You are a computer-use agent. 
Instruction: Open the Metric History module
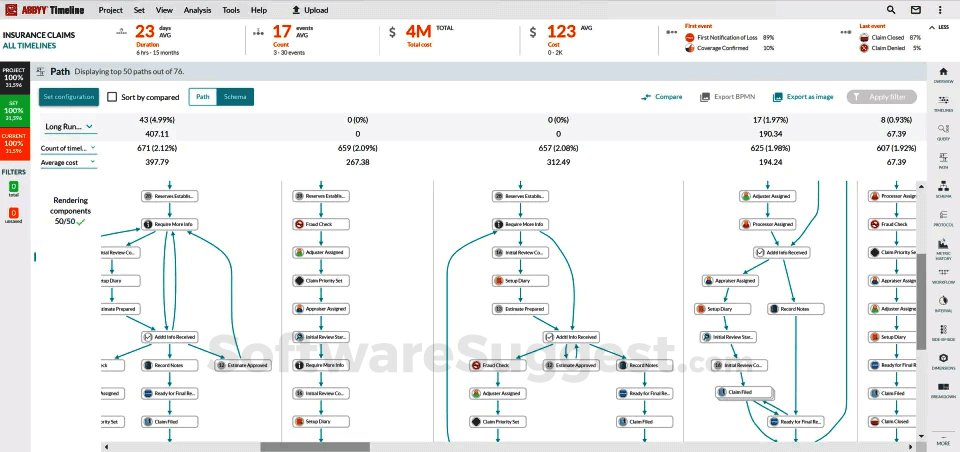(x=943, y=249)
